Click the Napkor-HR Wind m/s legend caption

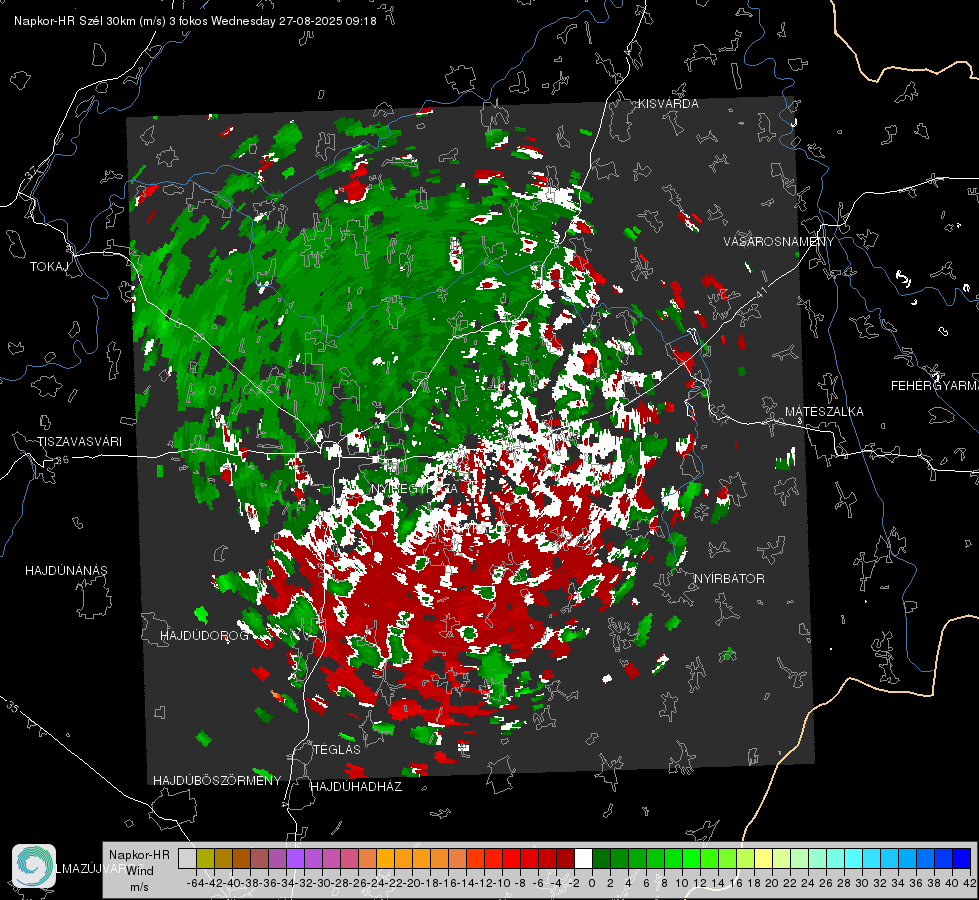pos(139,871)
